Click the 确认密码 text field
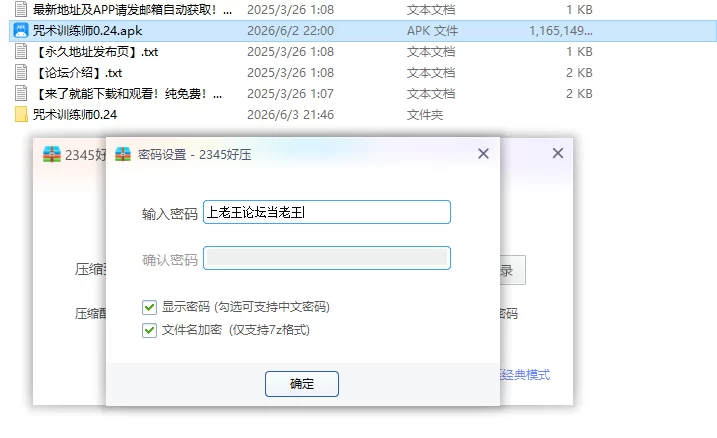This screenshot has height=438, width=717. (x=327, y=258)
